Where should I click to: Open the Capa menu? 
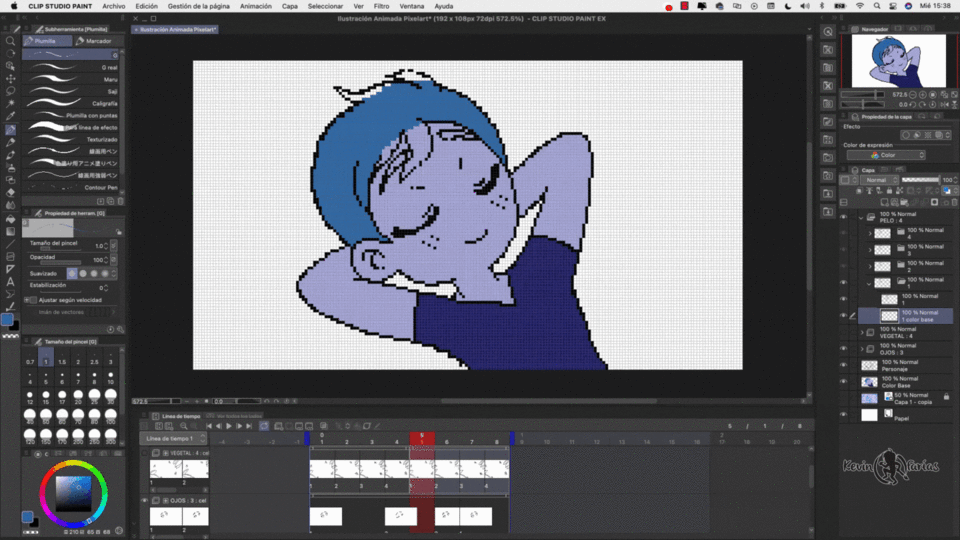coord(290,6)
